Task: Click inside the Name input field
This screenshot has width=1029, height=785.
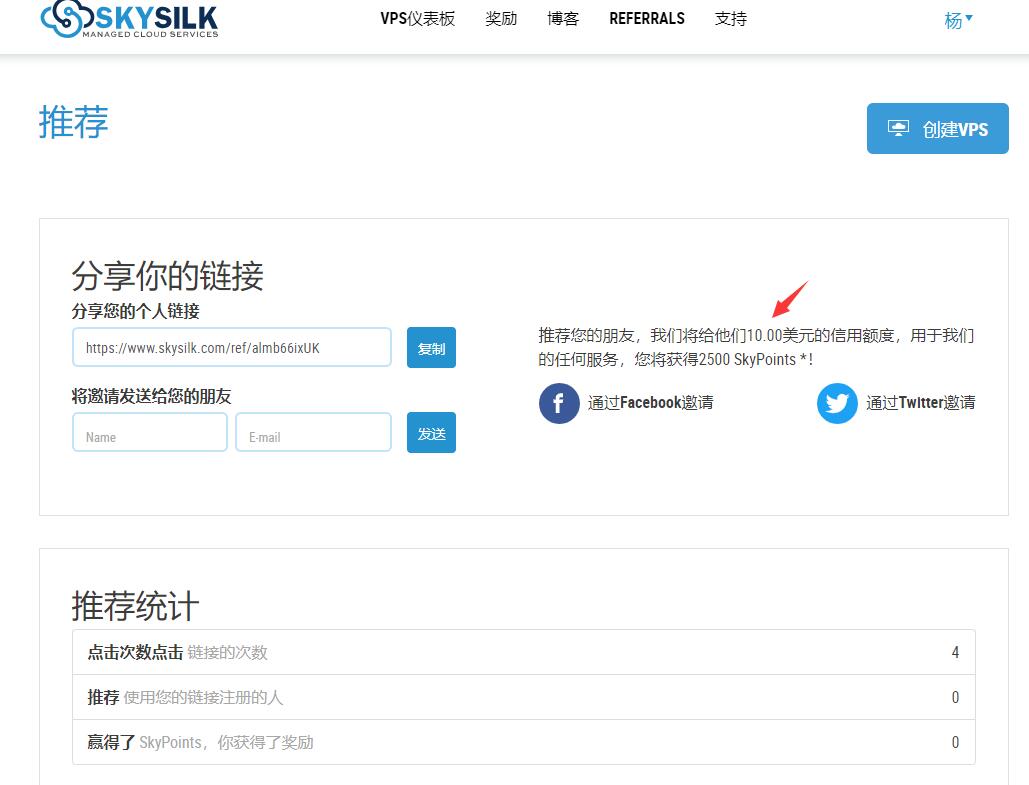Action: 149,432
